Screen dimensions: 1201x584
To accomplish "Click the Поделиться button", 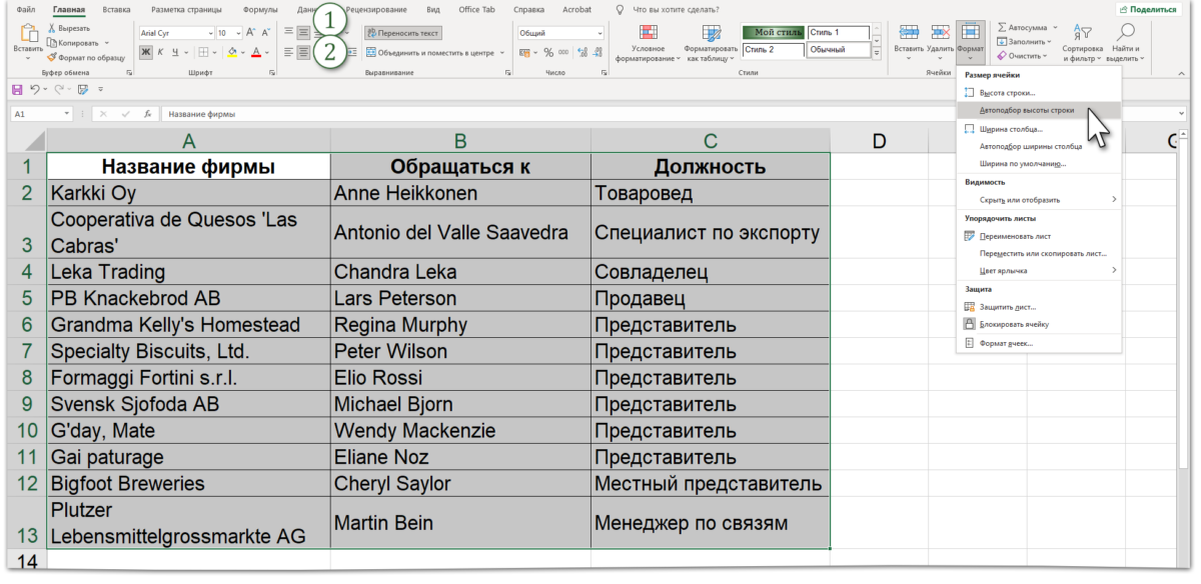I will tap(1147, 9).
